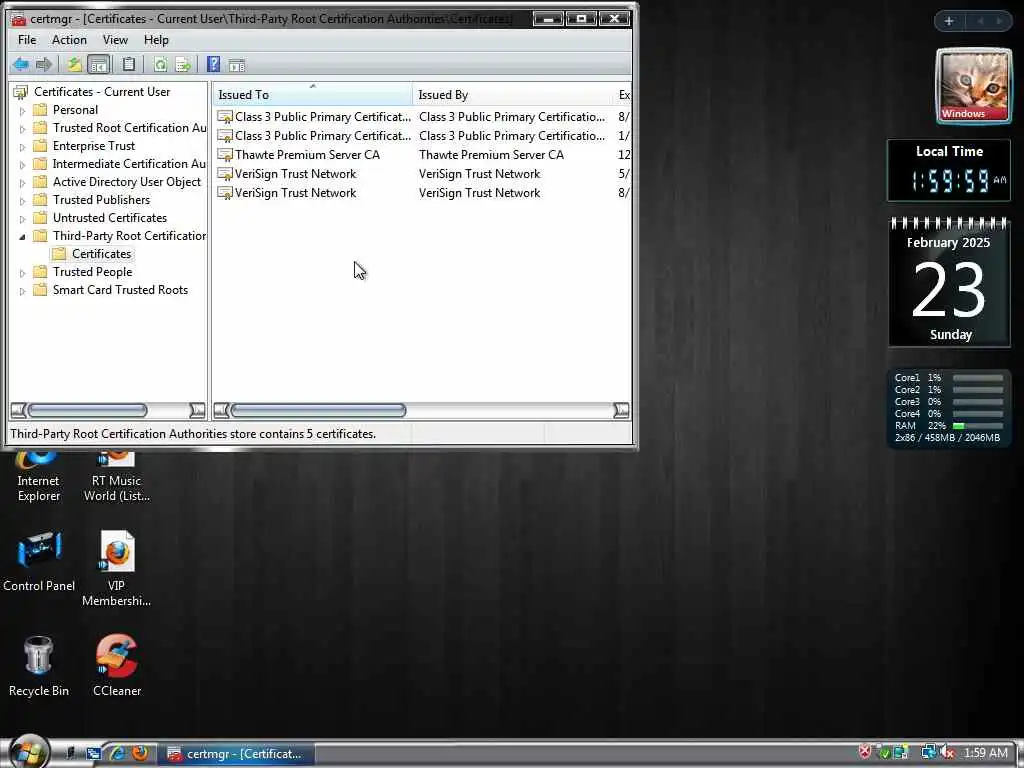This screenshot has width=1024, height=768.
Task: Expand the Personal store node
Action: click(22, 110)
